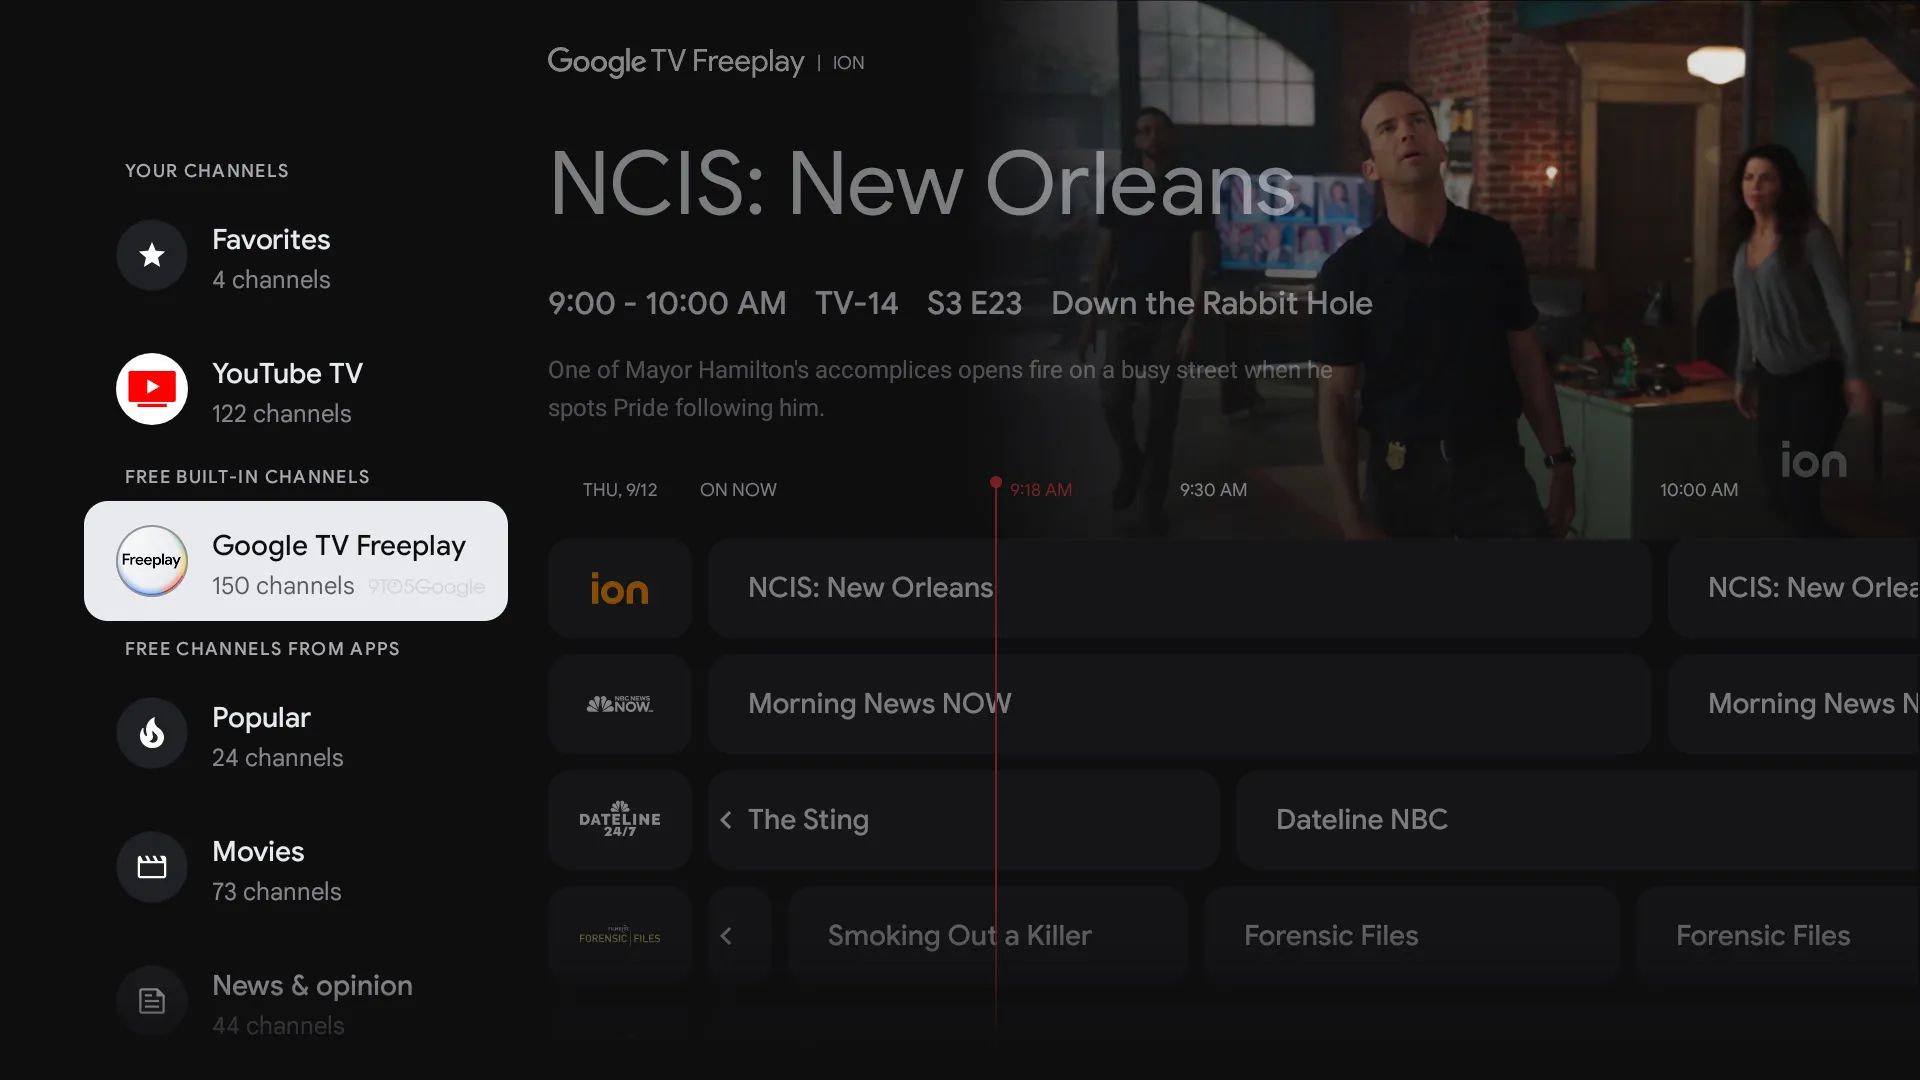Open Popular free channels icon
1920x1080 pixels.
click(153, 733)
